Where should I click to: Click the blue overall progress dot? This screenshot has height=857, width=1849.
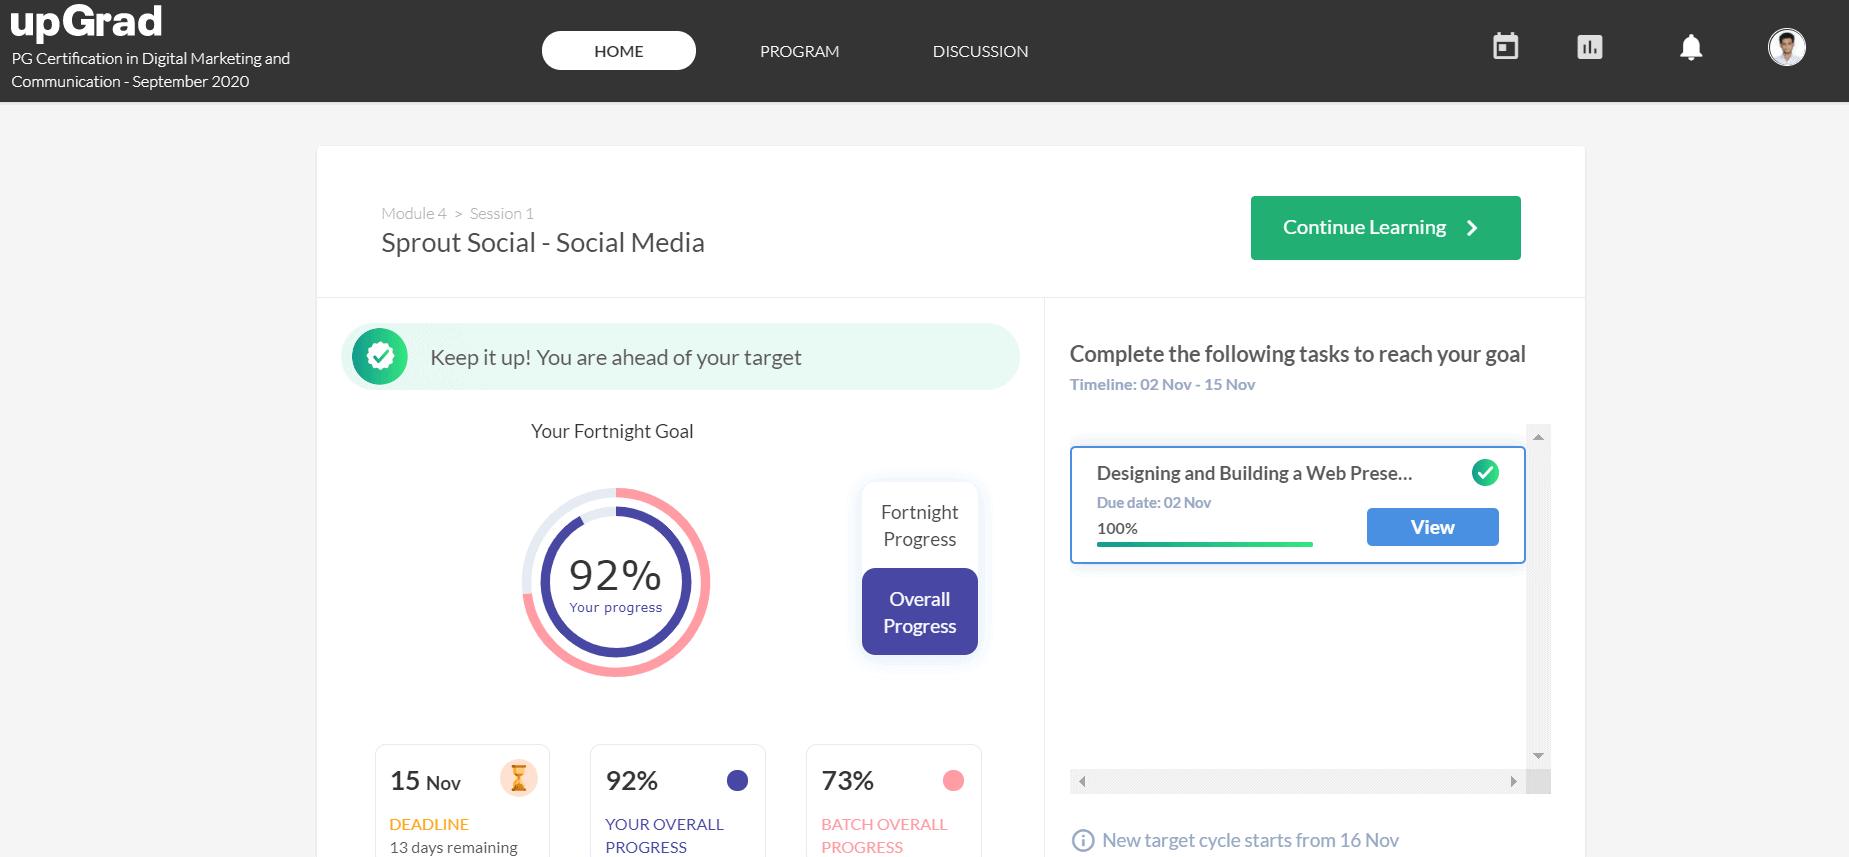click(737, 780)
